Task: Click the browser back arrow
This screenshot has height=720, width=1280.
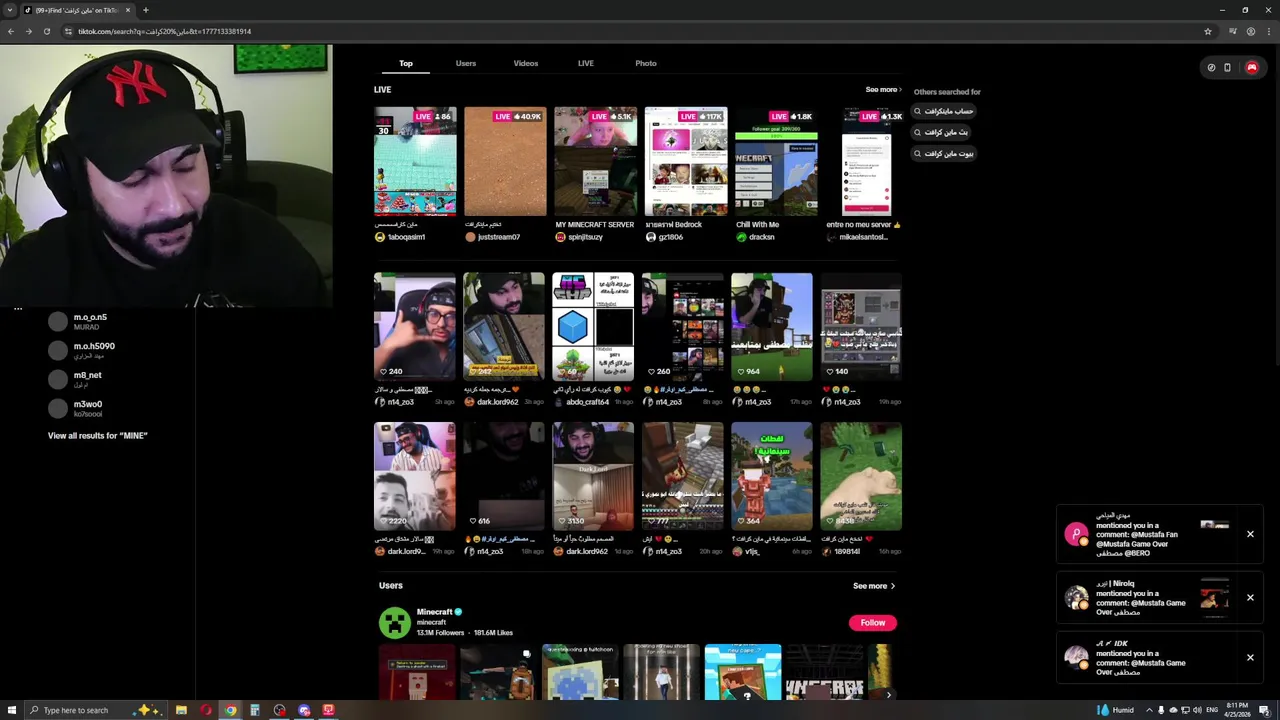Action: 11,31
